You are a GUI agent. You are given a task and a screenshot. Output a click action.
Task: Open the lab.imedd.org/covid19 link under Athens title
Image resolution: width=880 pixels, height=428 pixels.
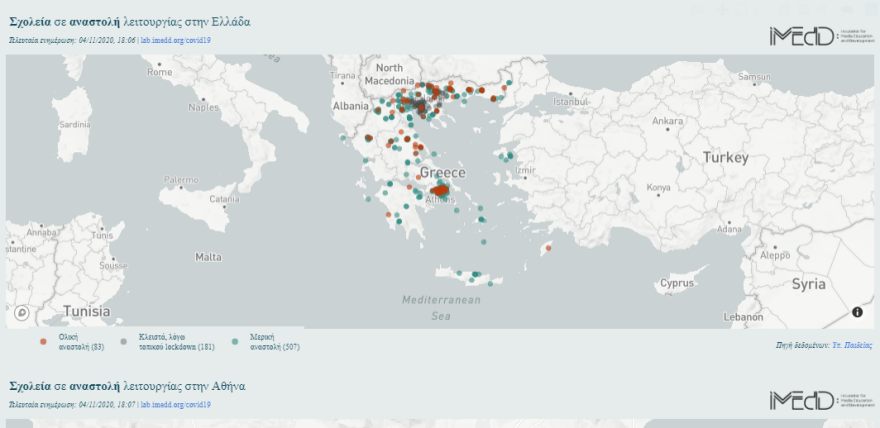(175, 404)
